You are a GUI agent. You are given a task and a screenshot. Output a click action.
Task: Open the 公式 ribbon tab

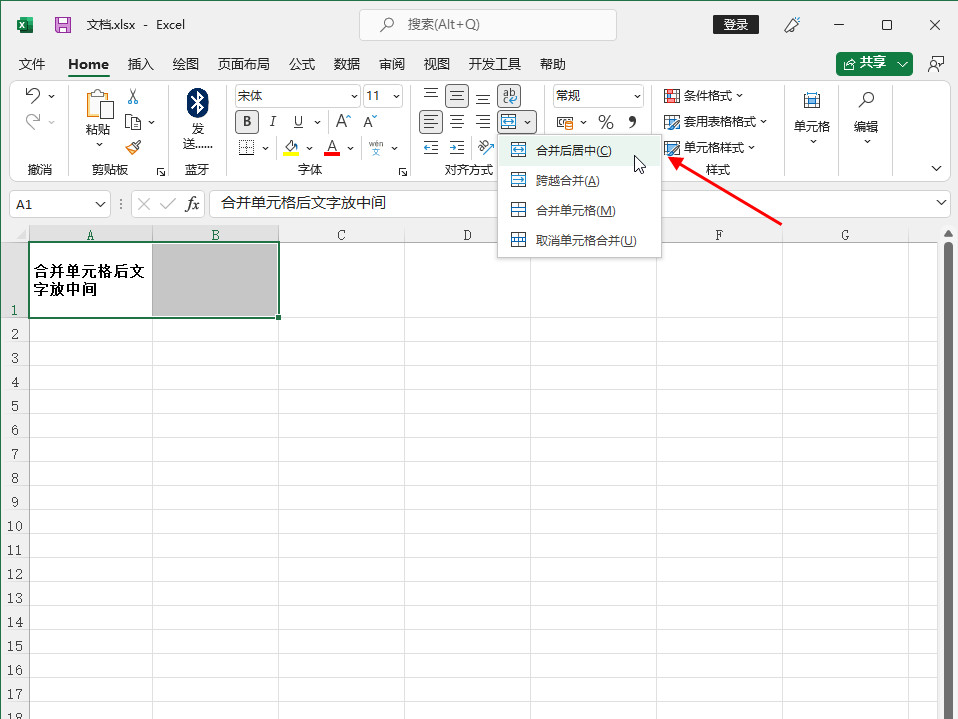[x=302, y=64]
